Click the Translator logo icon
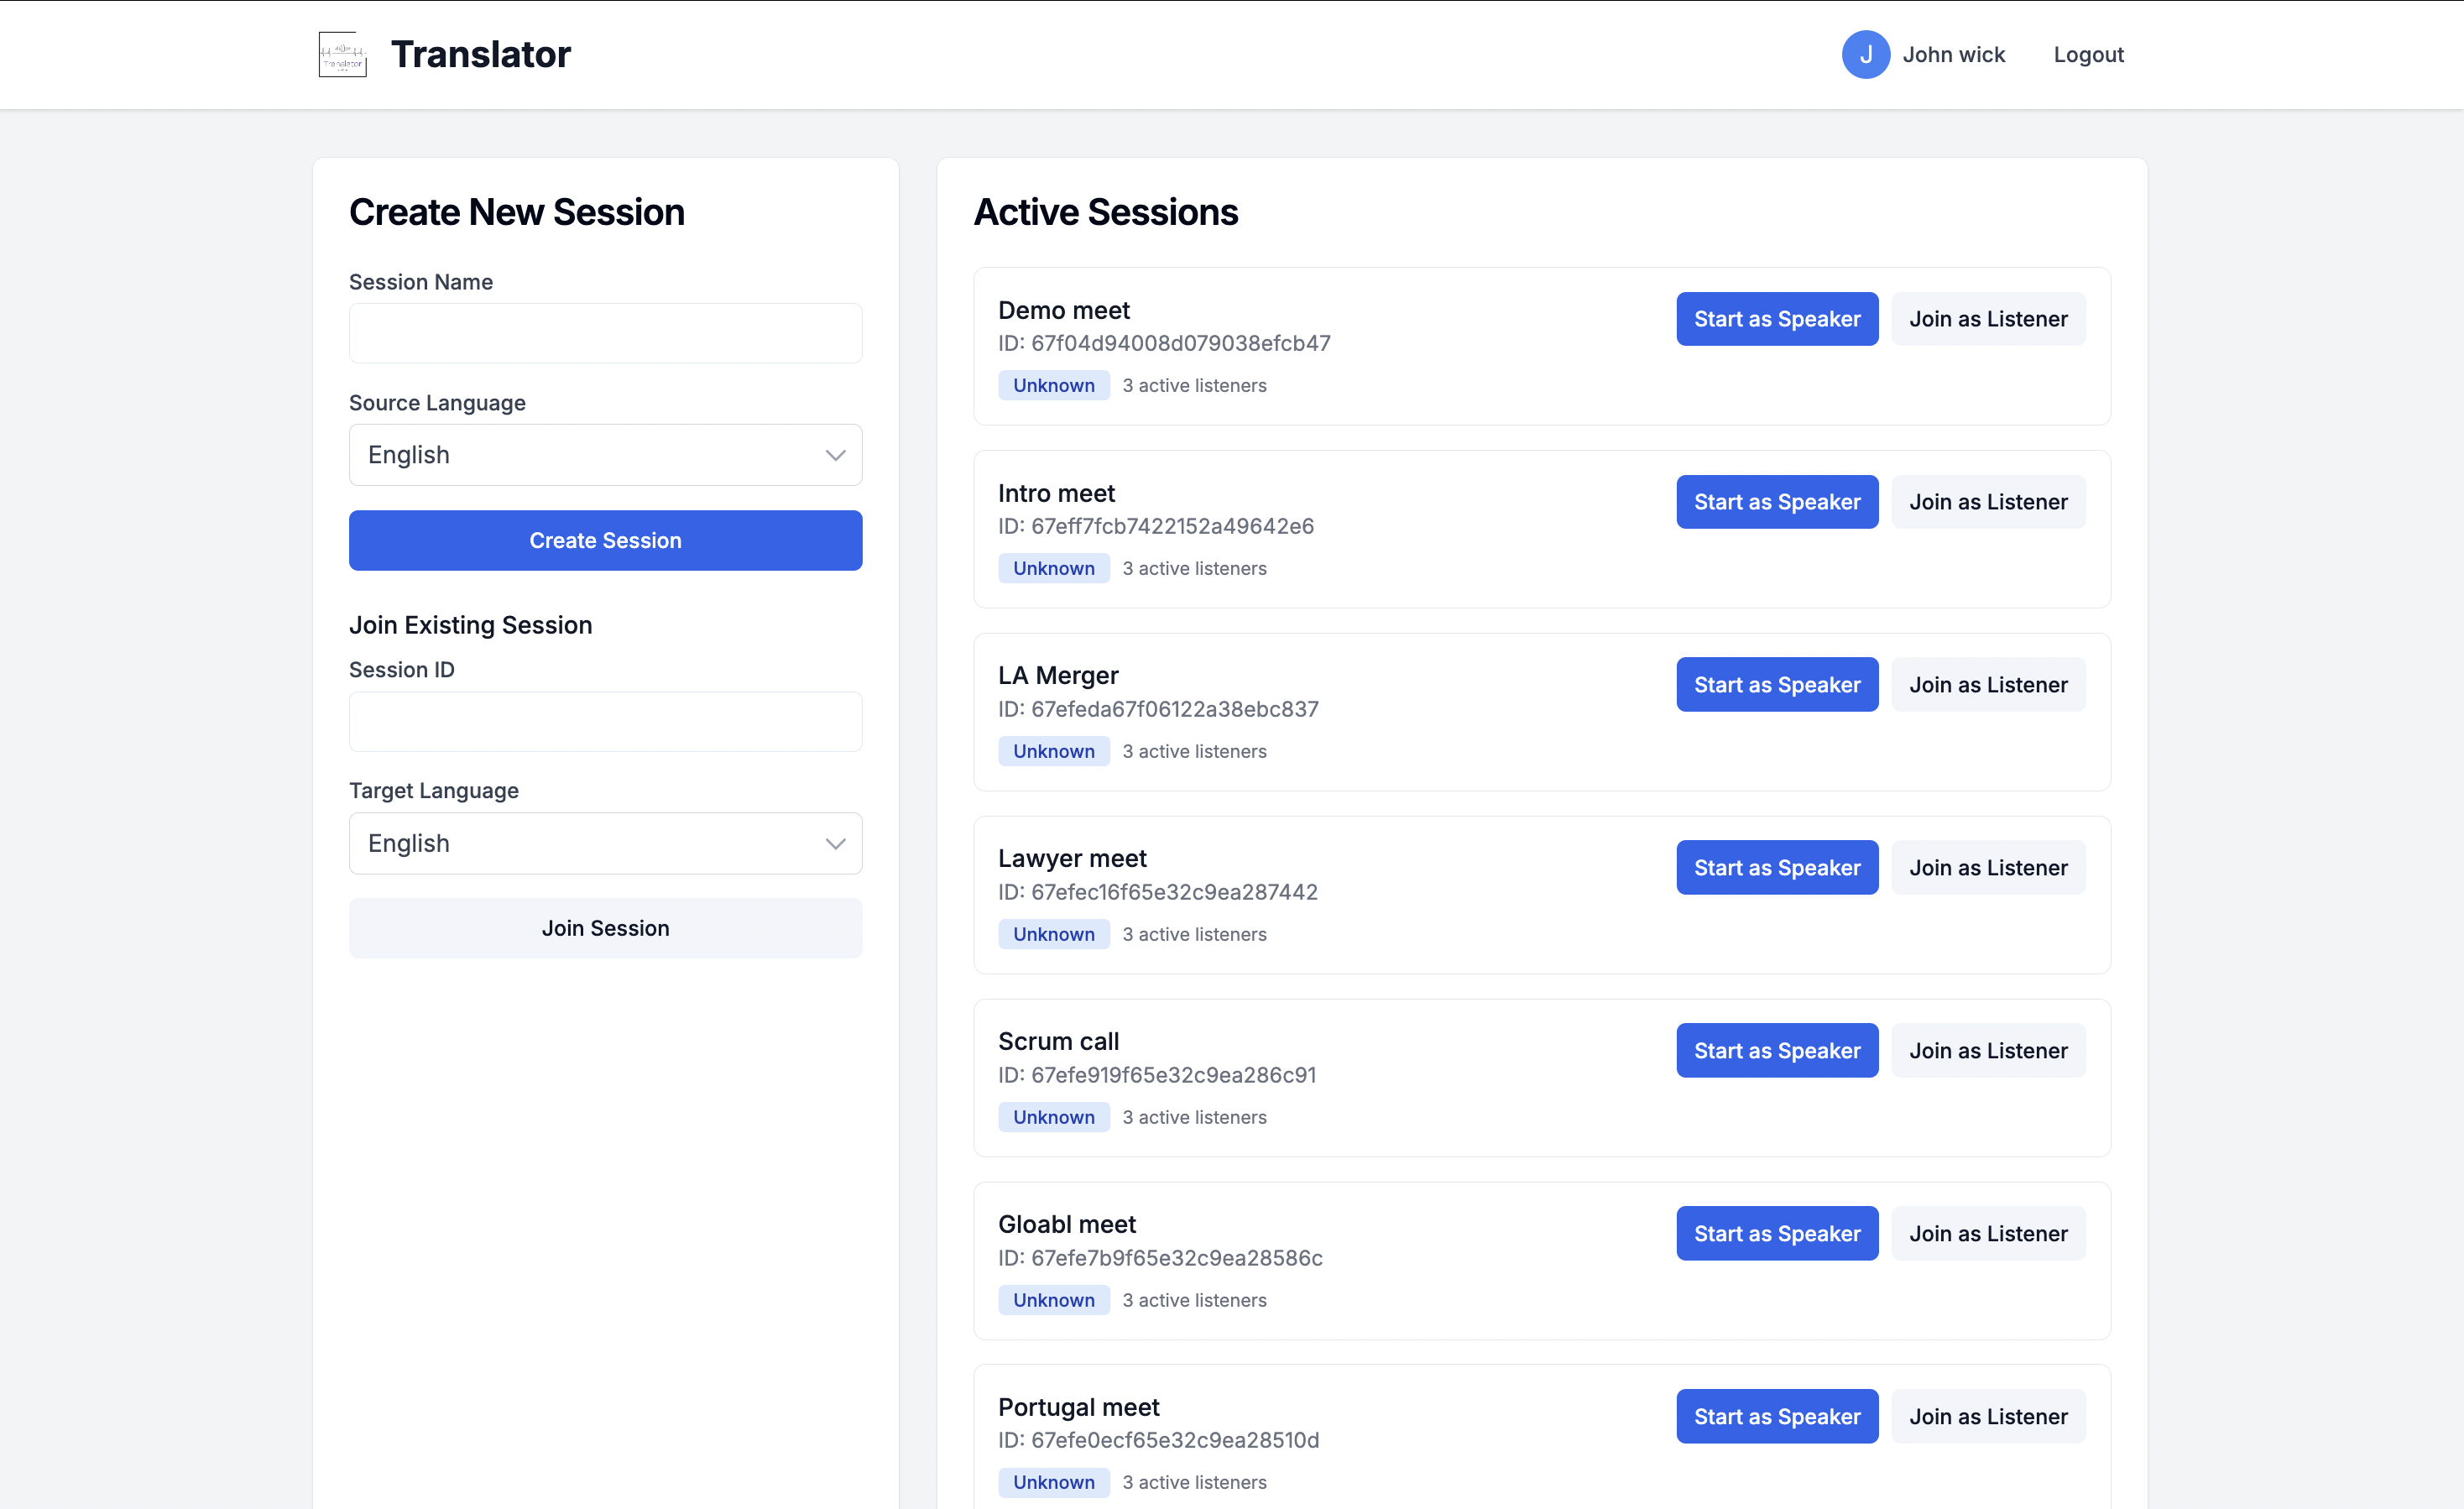This screenshot has width=2464, height=1509. click(342, 54)
